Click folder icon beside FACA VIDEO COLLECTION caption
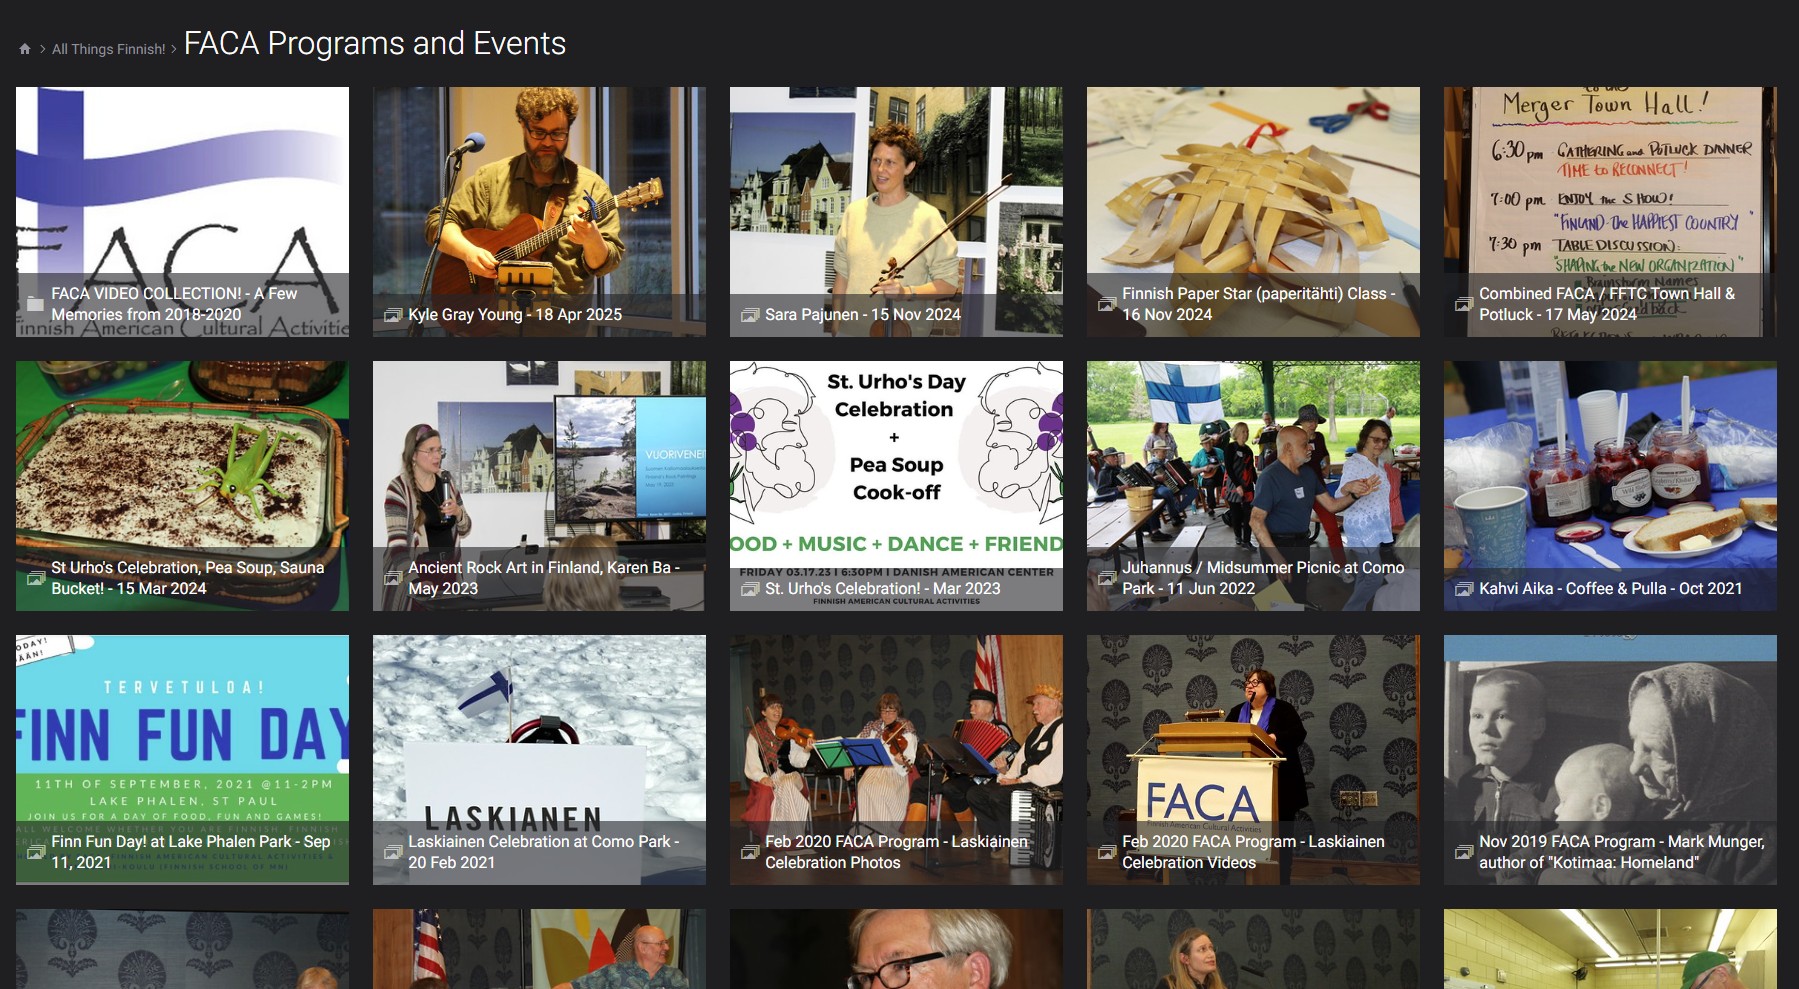This screenshot has height=989, width=1799. (x=35, y=304)
